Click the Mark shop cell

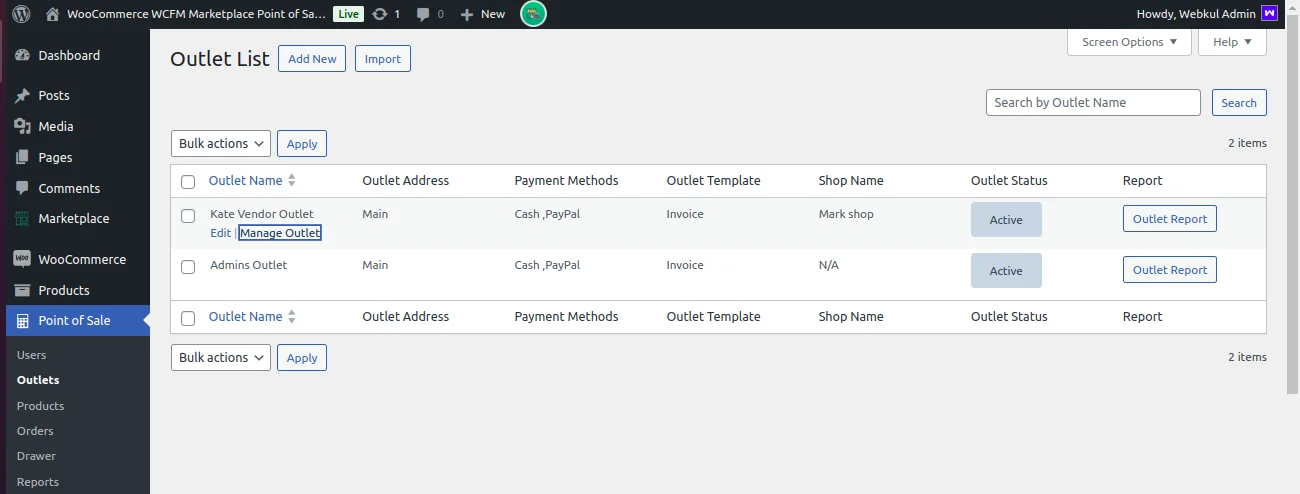pyautogui.click(x=846, y=214)
